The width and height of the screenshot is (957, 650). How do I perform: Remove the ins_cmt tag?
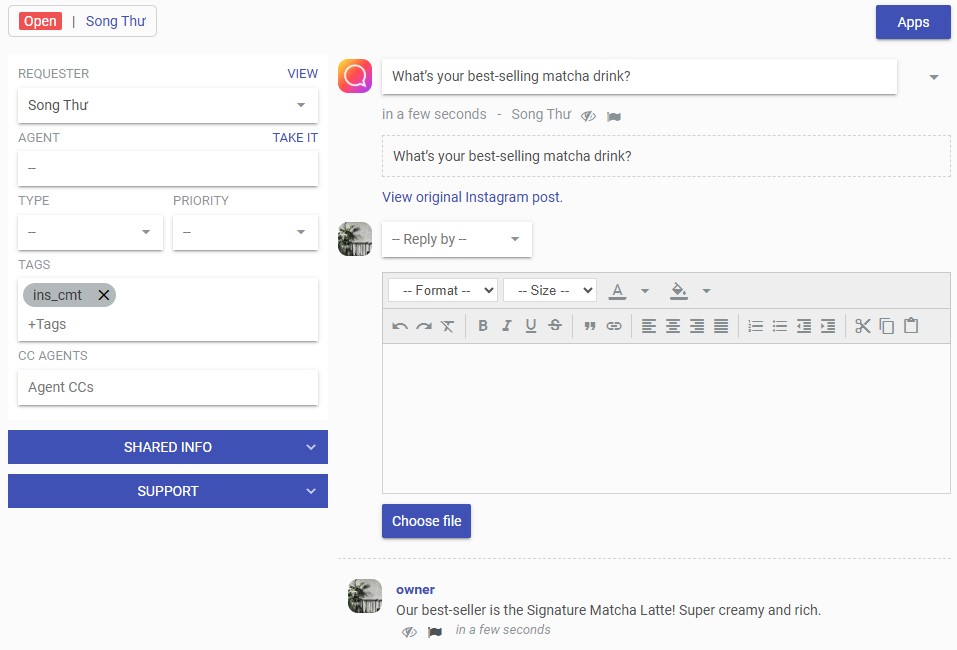click(x=104, y=295)
